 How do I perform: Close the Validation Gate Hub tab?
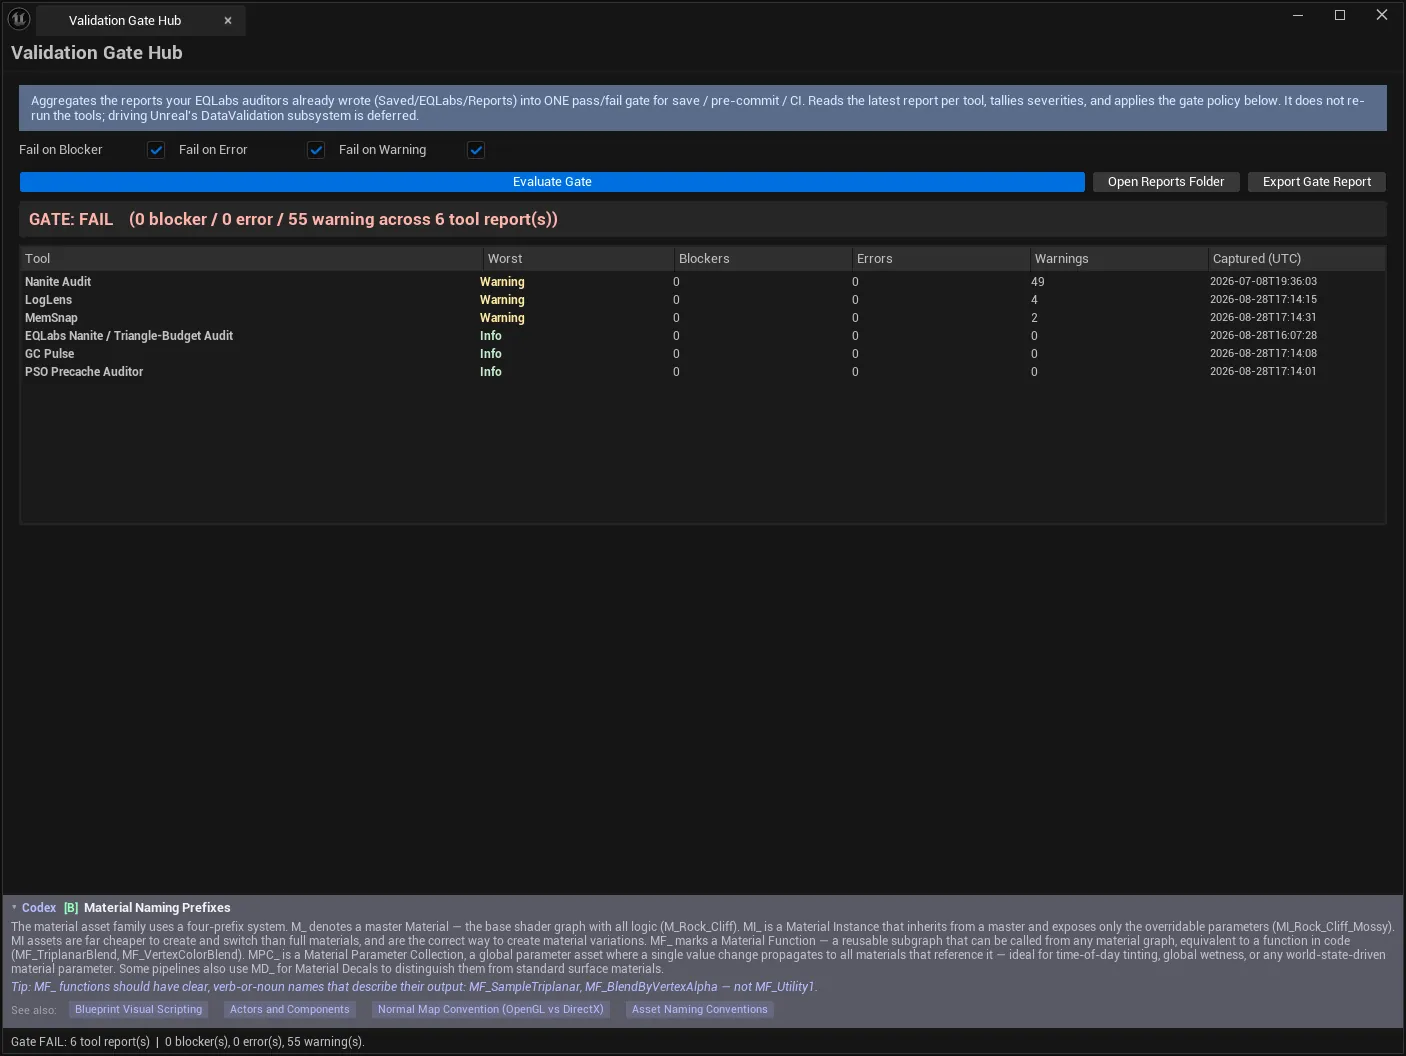pos(228,20)
